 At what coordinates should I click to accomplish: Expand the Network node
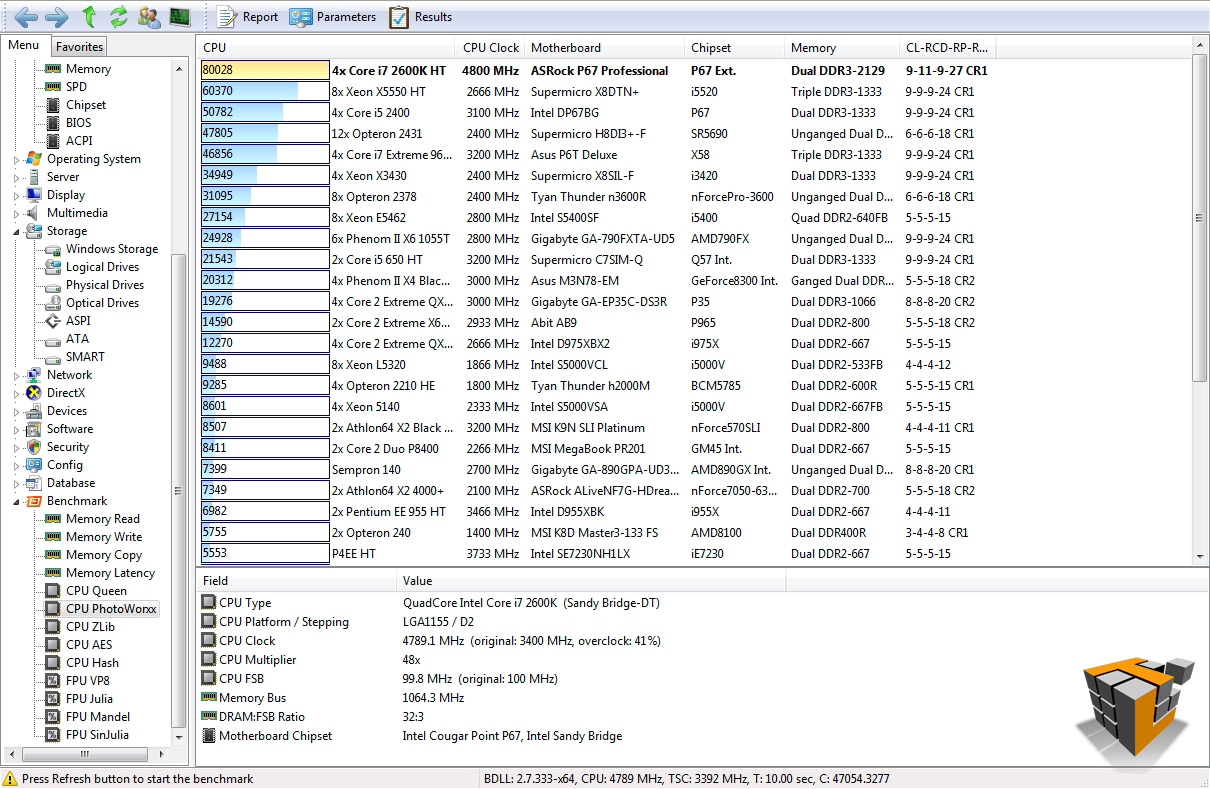click(x=16, y=375)
